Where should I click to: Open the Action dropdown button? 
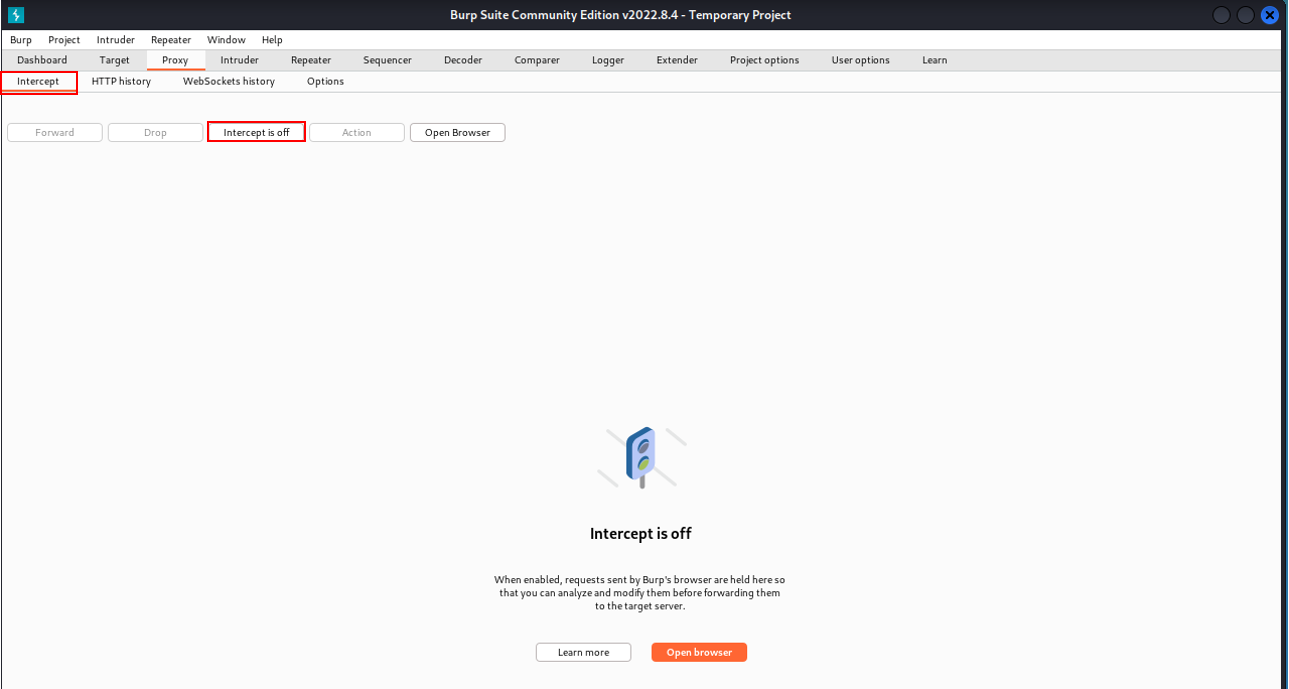click(356, 132)
